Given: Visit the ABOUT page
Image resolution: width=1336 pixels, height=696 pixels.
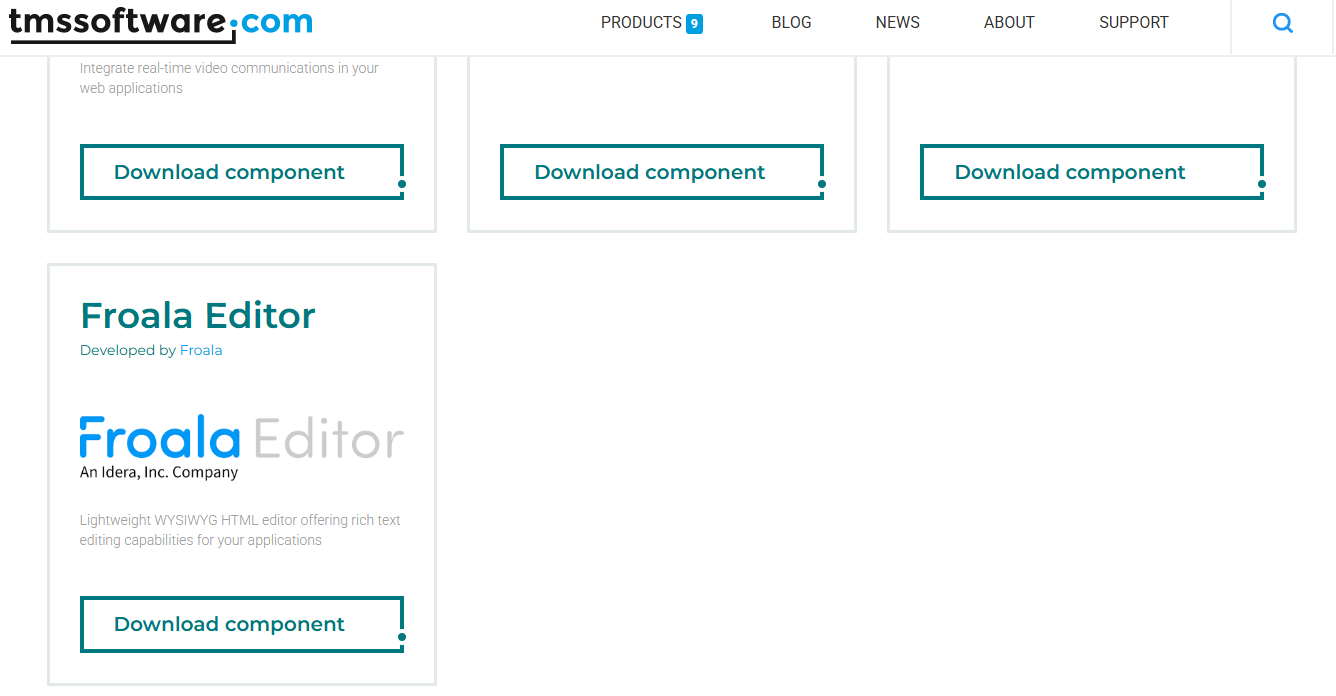Looking at the screenshot, I should pos(1009,22).
